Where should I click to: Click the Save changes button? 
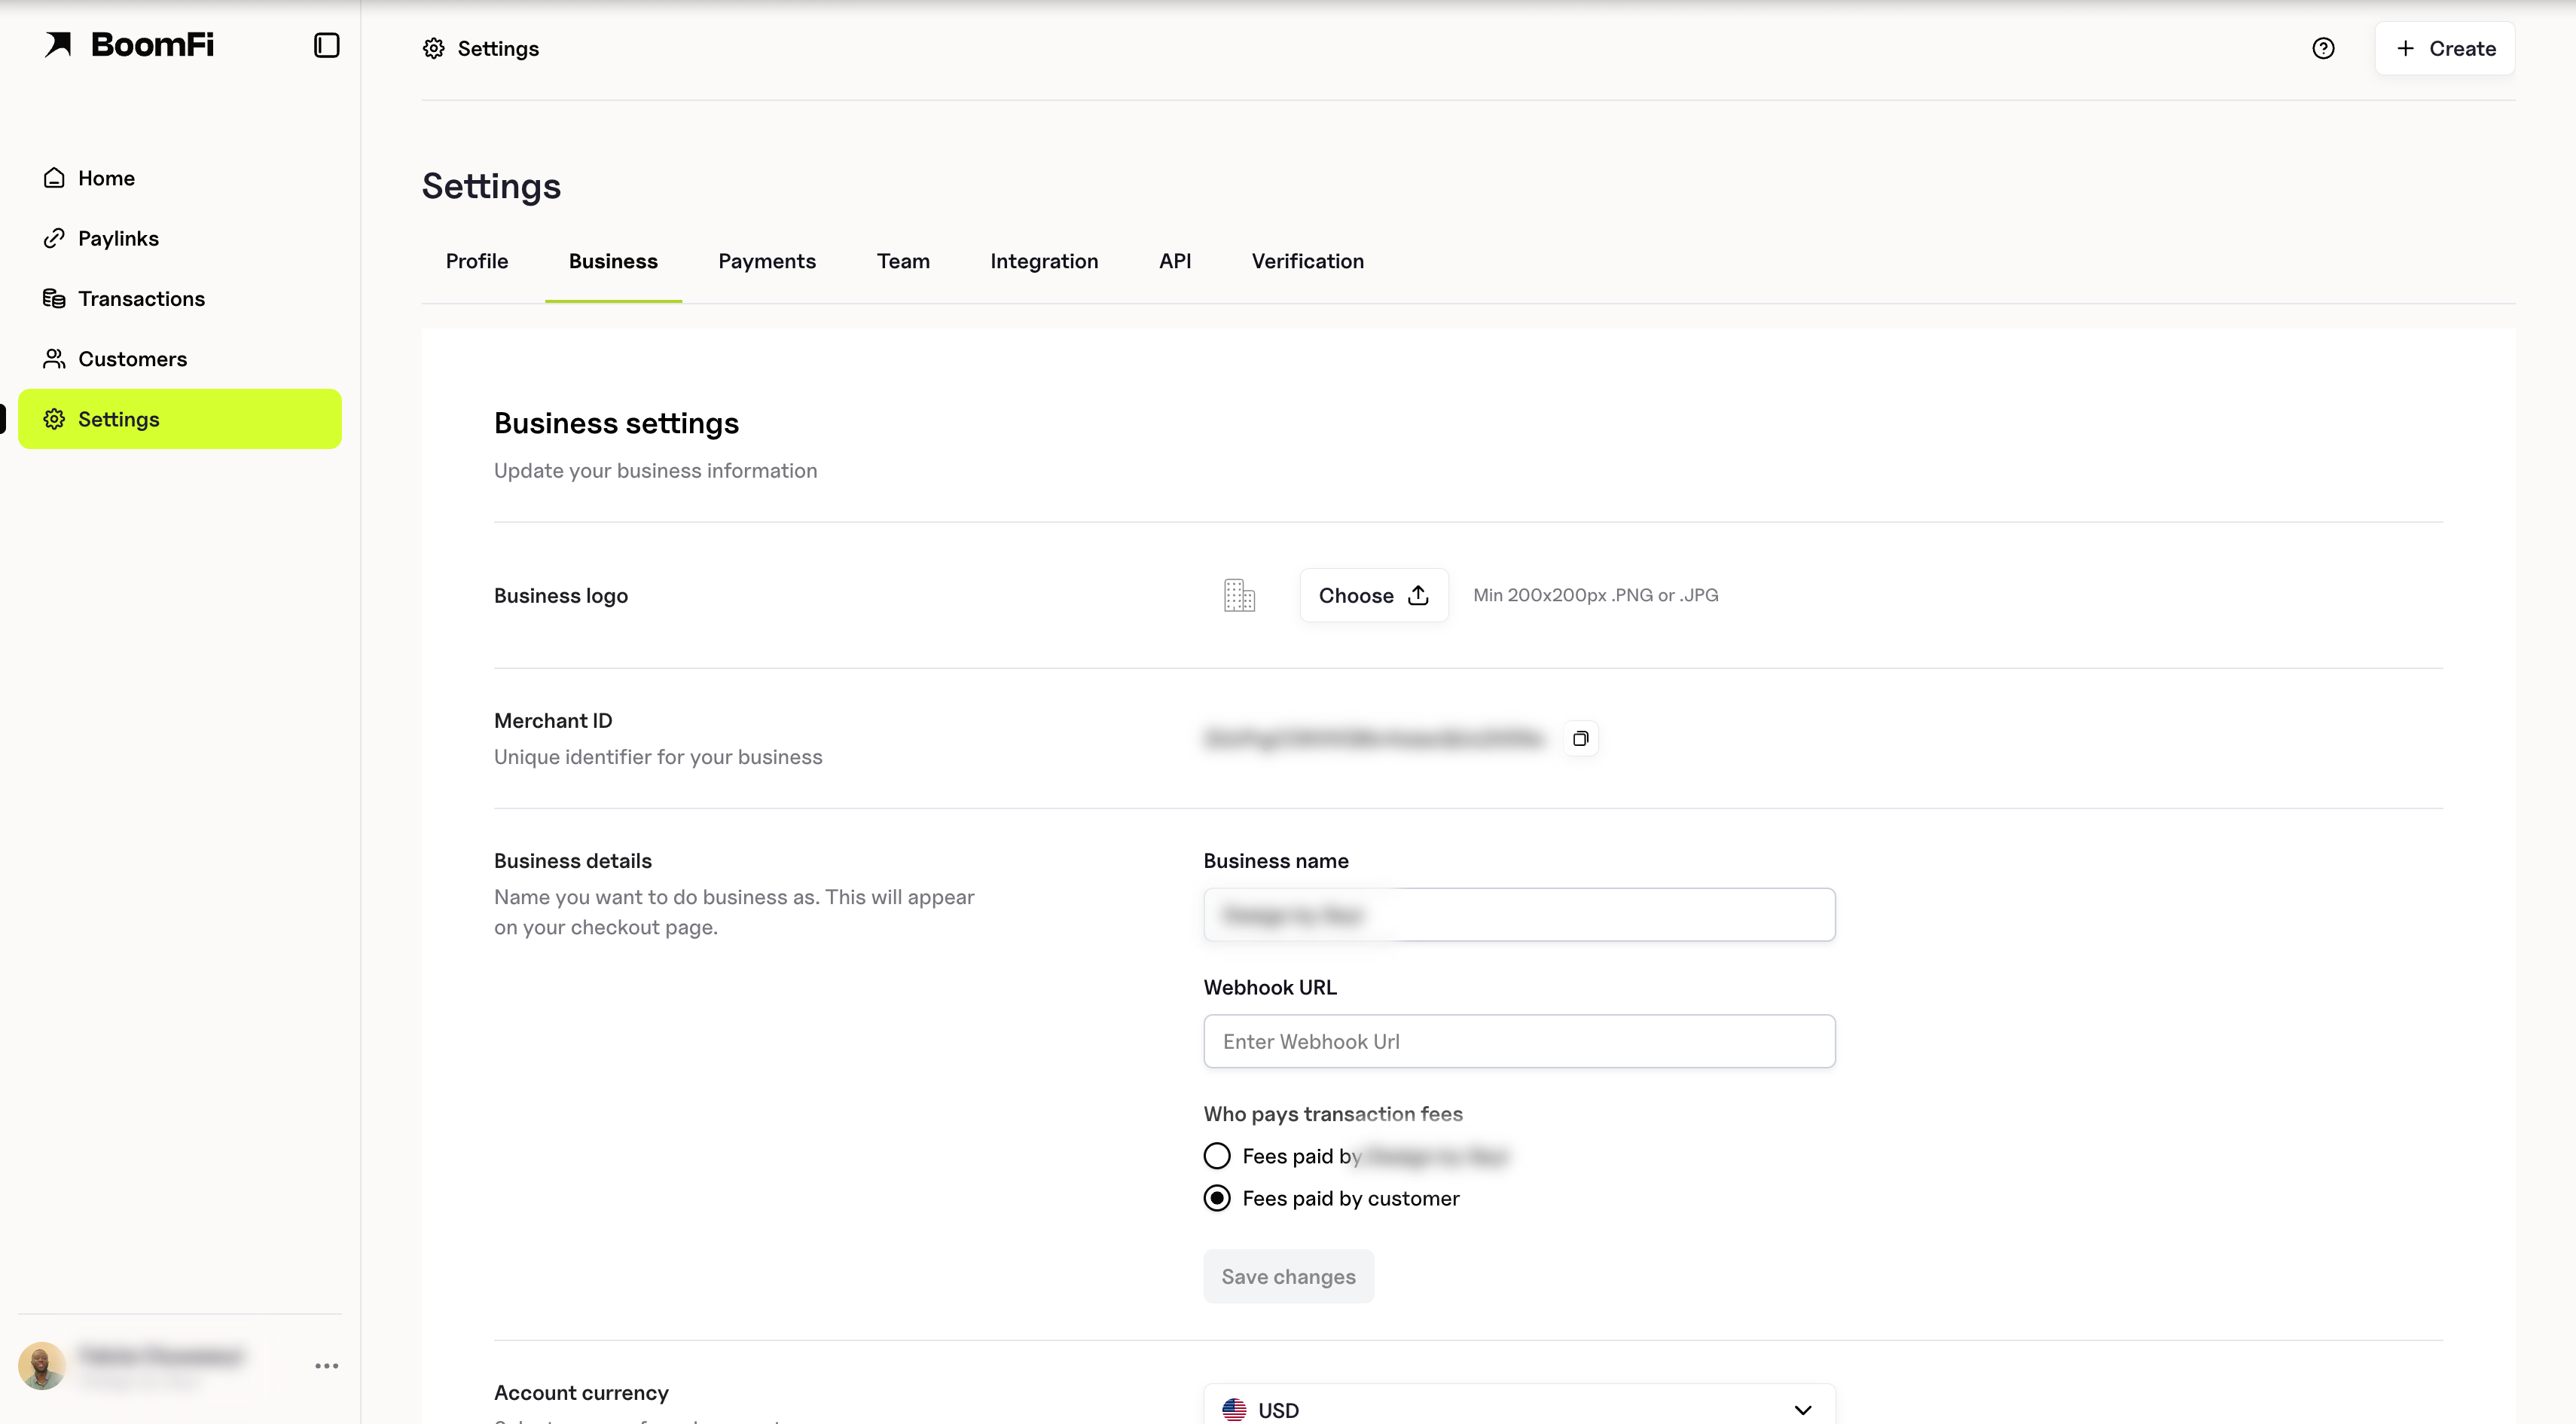point(1288,1276)
